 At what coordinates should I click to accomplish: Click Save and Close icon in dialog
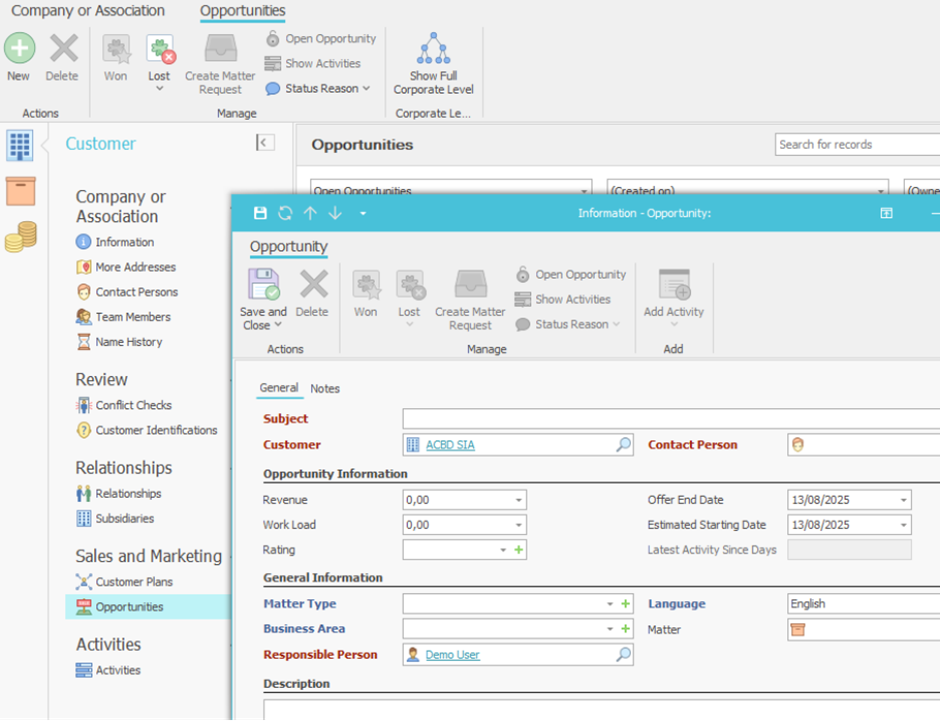[x=264, y=285]
